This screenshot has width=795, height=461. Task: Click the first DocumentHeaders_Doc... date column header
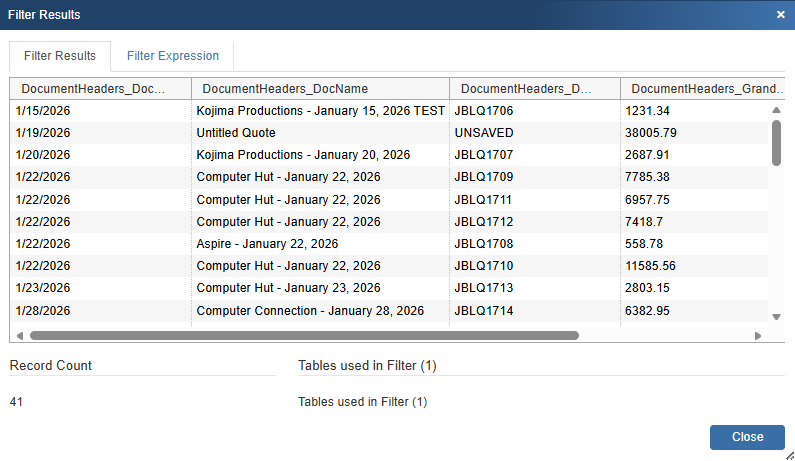pos(100,88)
